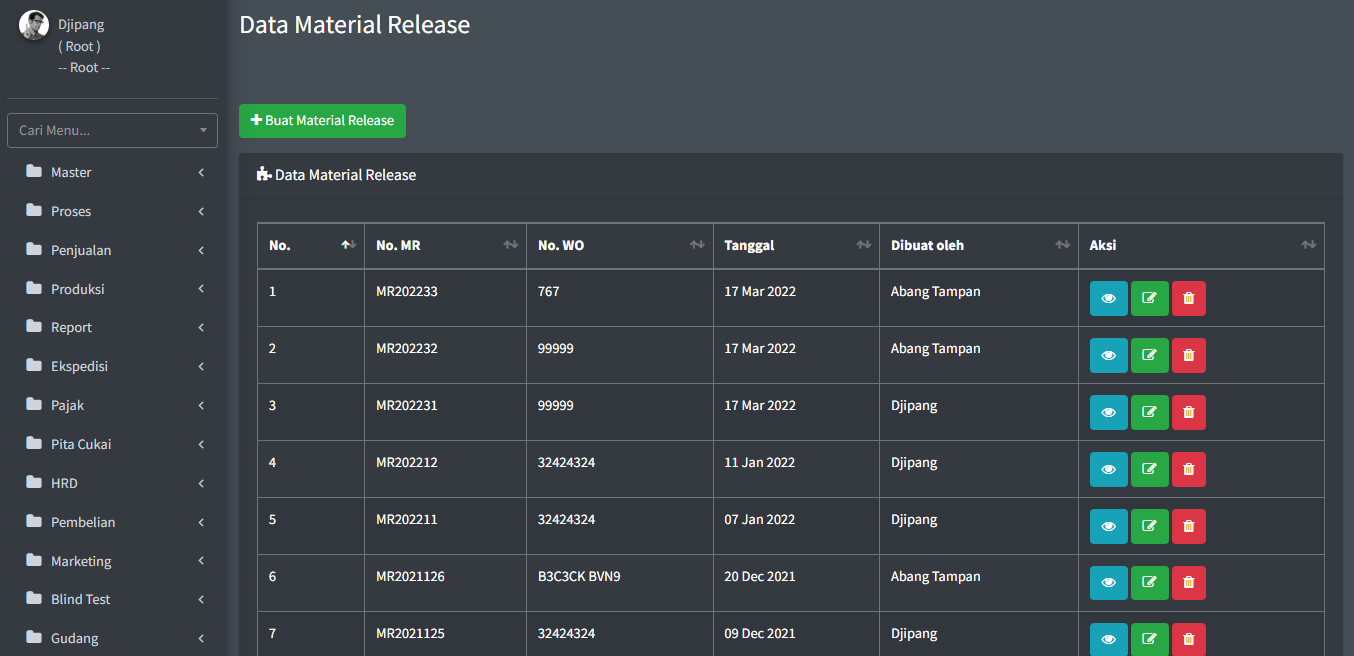Click the Buat Material Release button
The height and width of the screenshot is (656, 1354).
coord(322,121)
